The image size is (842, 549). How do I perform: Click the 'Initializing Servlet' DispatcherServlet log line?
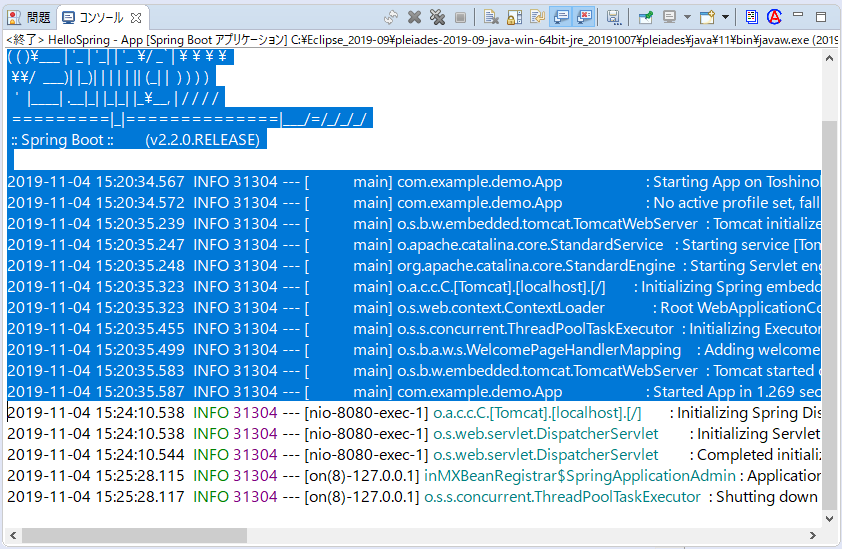pyautogui.click(x=414, y=434)
